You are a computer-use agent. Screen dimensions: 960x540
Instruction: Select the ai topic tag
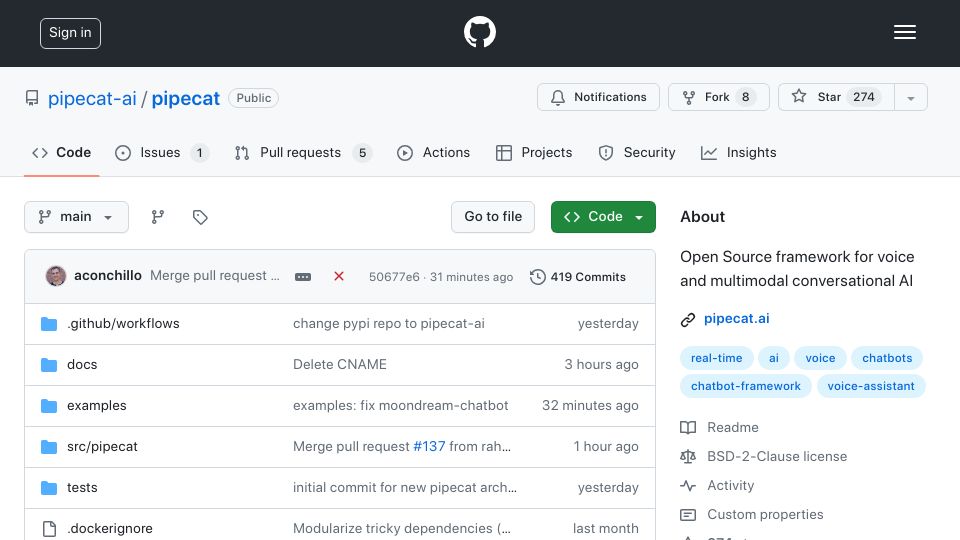pyautogui.click(x=774, y=358)
